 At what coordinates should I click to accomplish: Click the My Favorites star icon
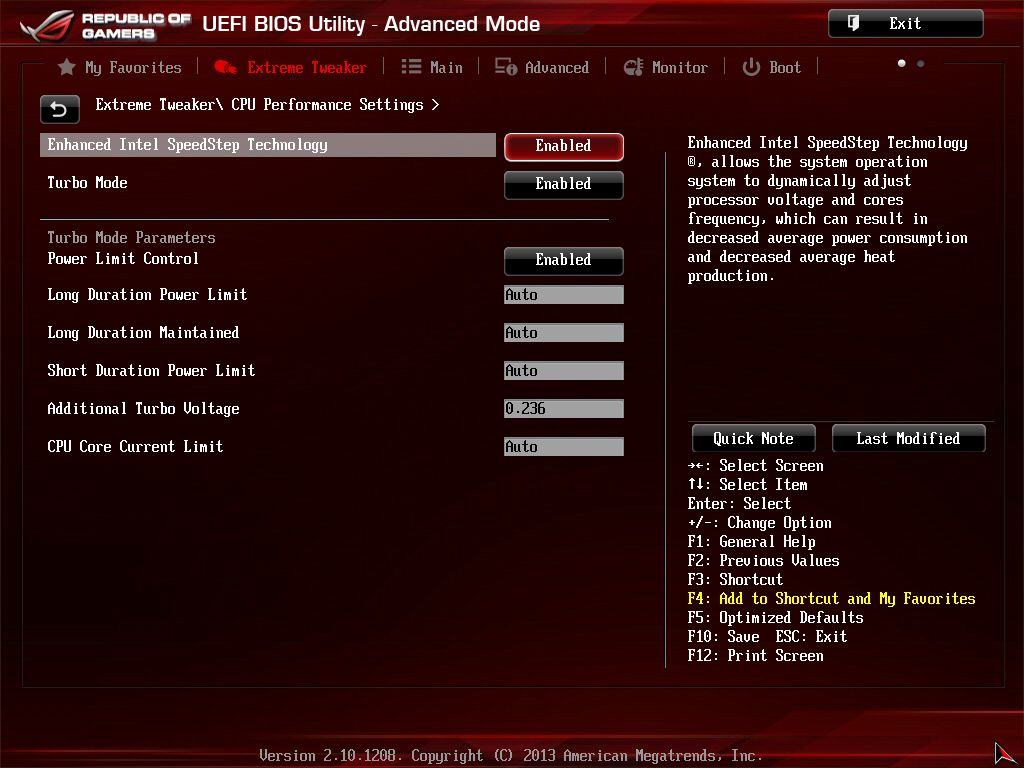tap(67, 67)
